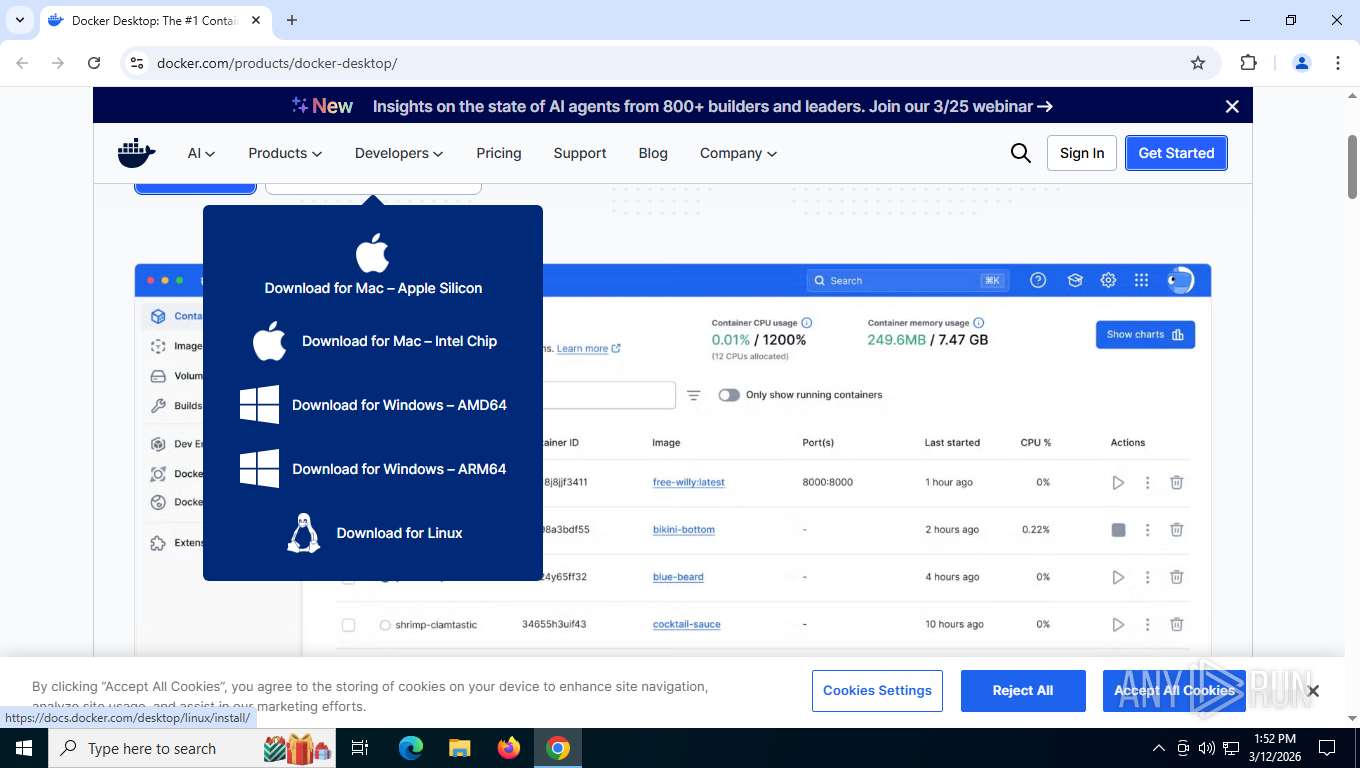The height and width of the screenshot is (768, 1360).
Task: Select Download for Windows – ARM64
Action: [x=399, y=469]
